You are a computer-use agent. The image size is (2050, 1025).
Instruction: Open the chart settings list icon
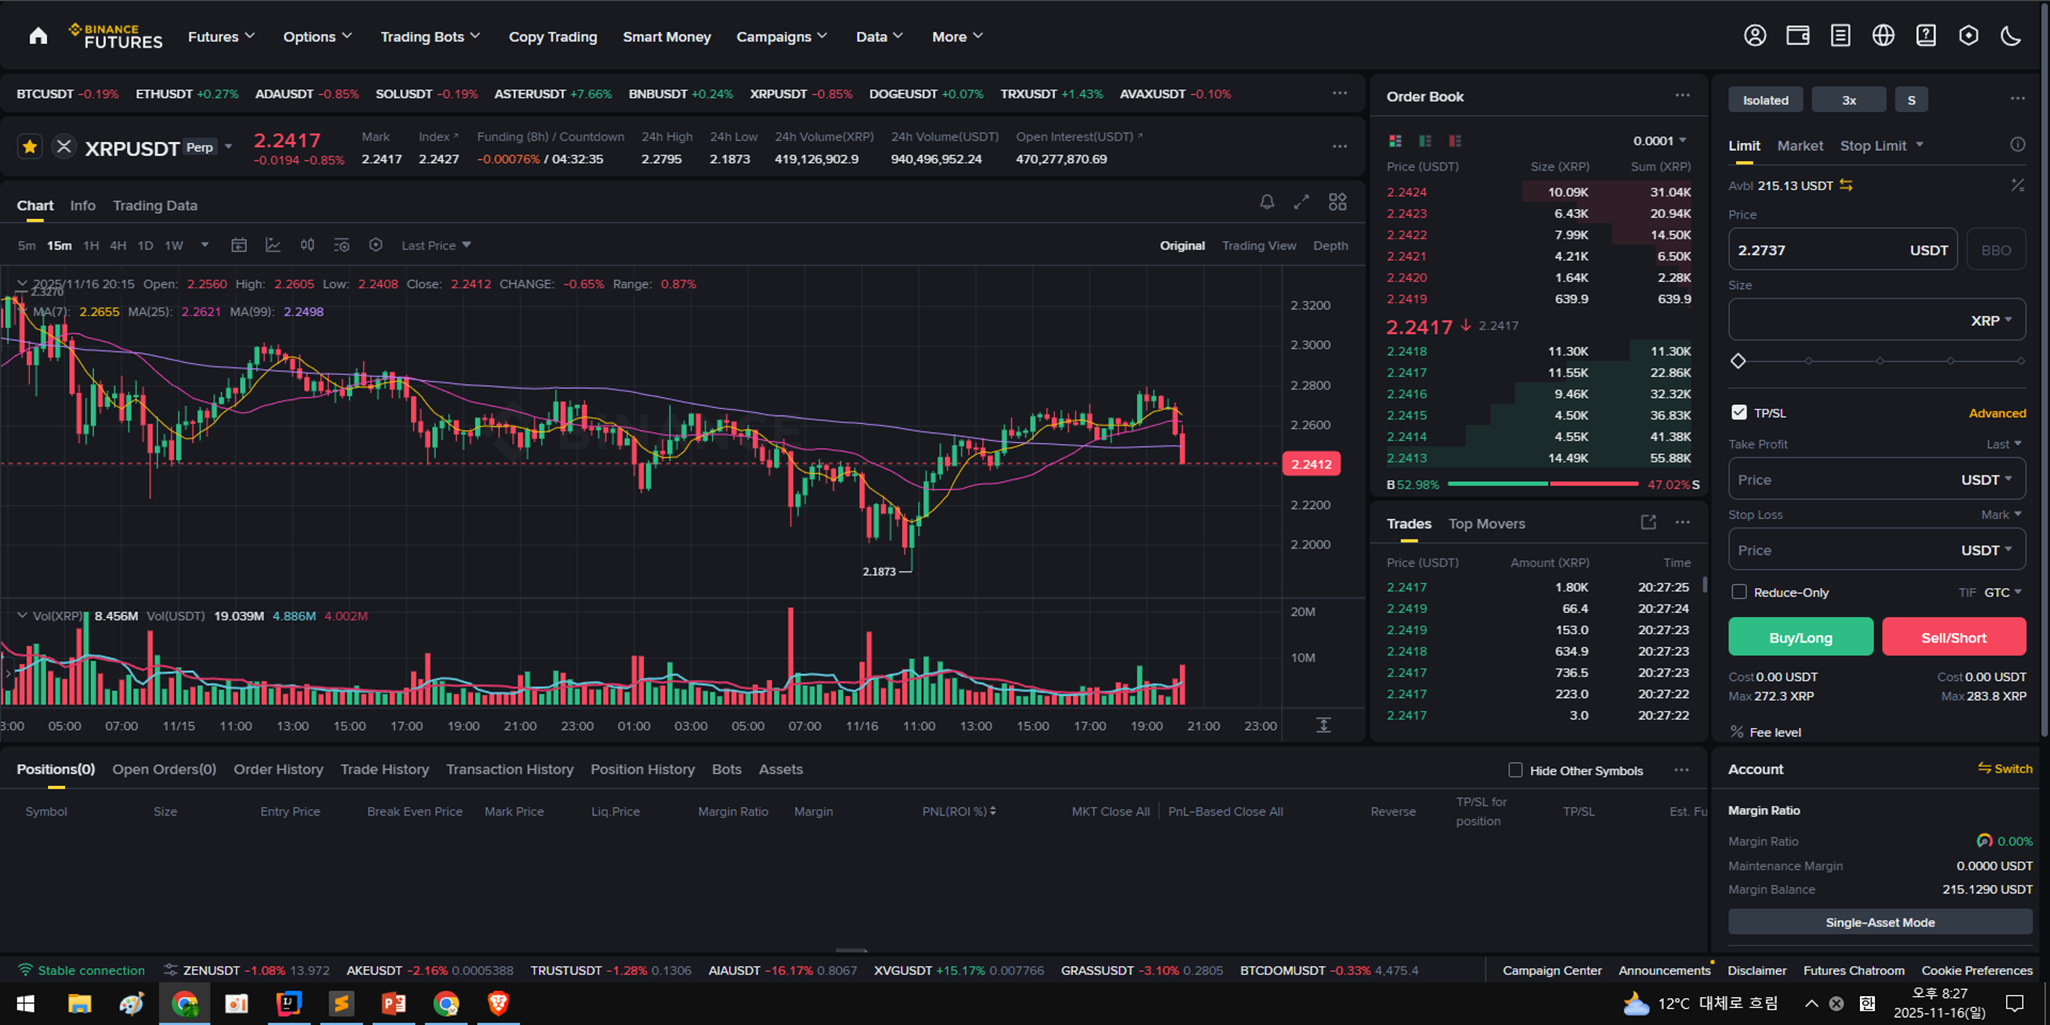click(x=341, y=245)
